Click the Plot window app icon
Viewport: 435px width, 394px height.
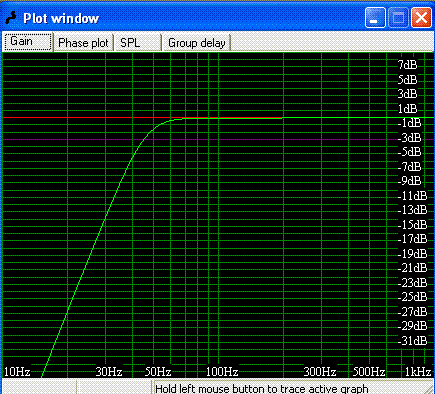11,18
